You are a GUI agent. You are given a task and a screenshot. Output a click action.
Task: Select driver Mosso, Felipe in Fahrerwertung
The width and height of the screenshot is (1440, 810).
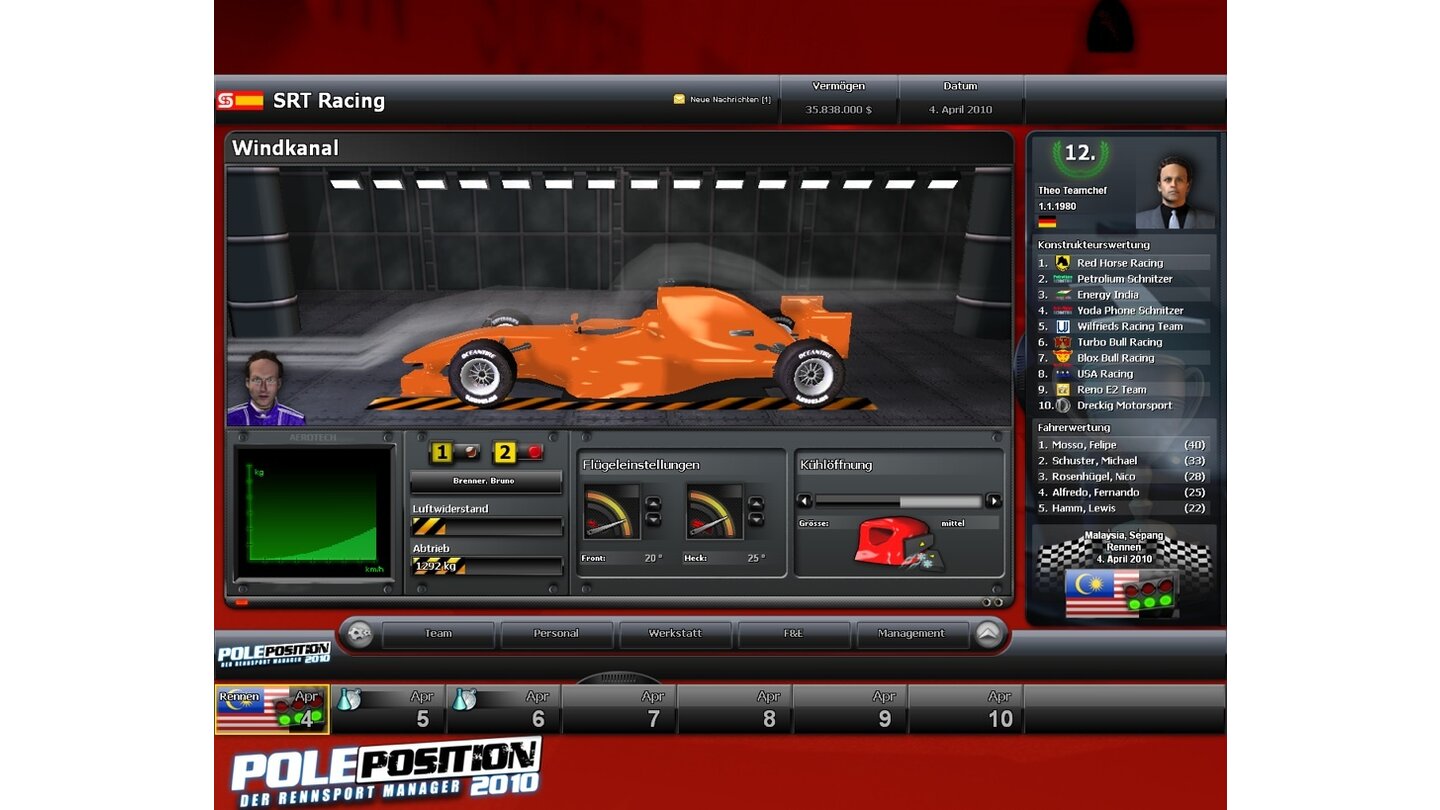pos(1122,445)
